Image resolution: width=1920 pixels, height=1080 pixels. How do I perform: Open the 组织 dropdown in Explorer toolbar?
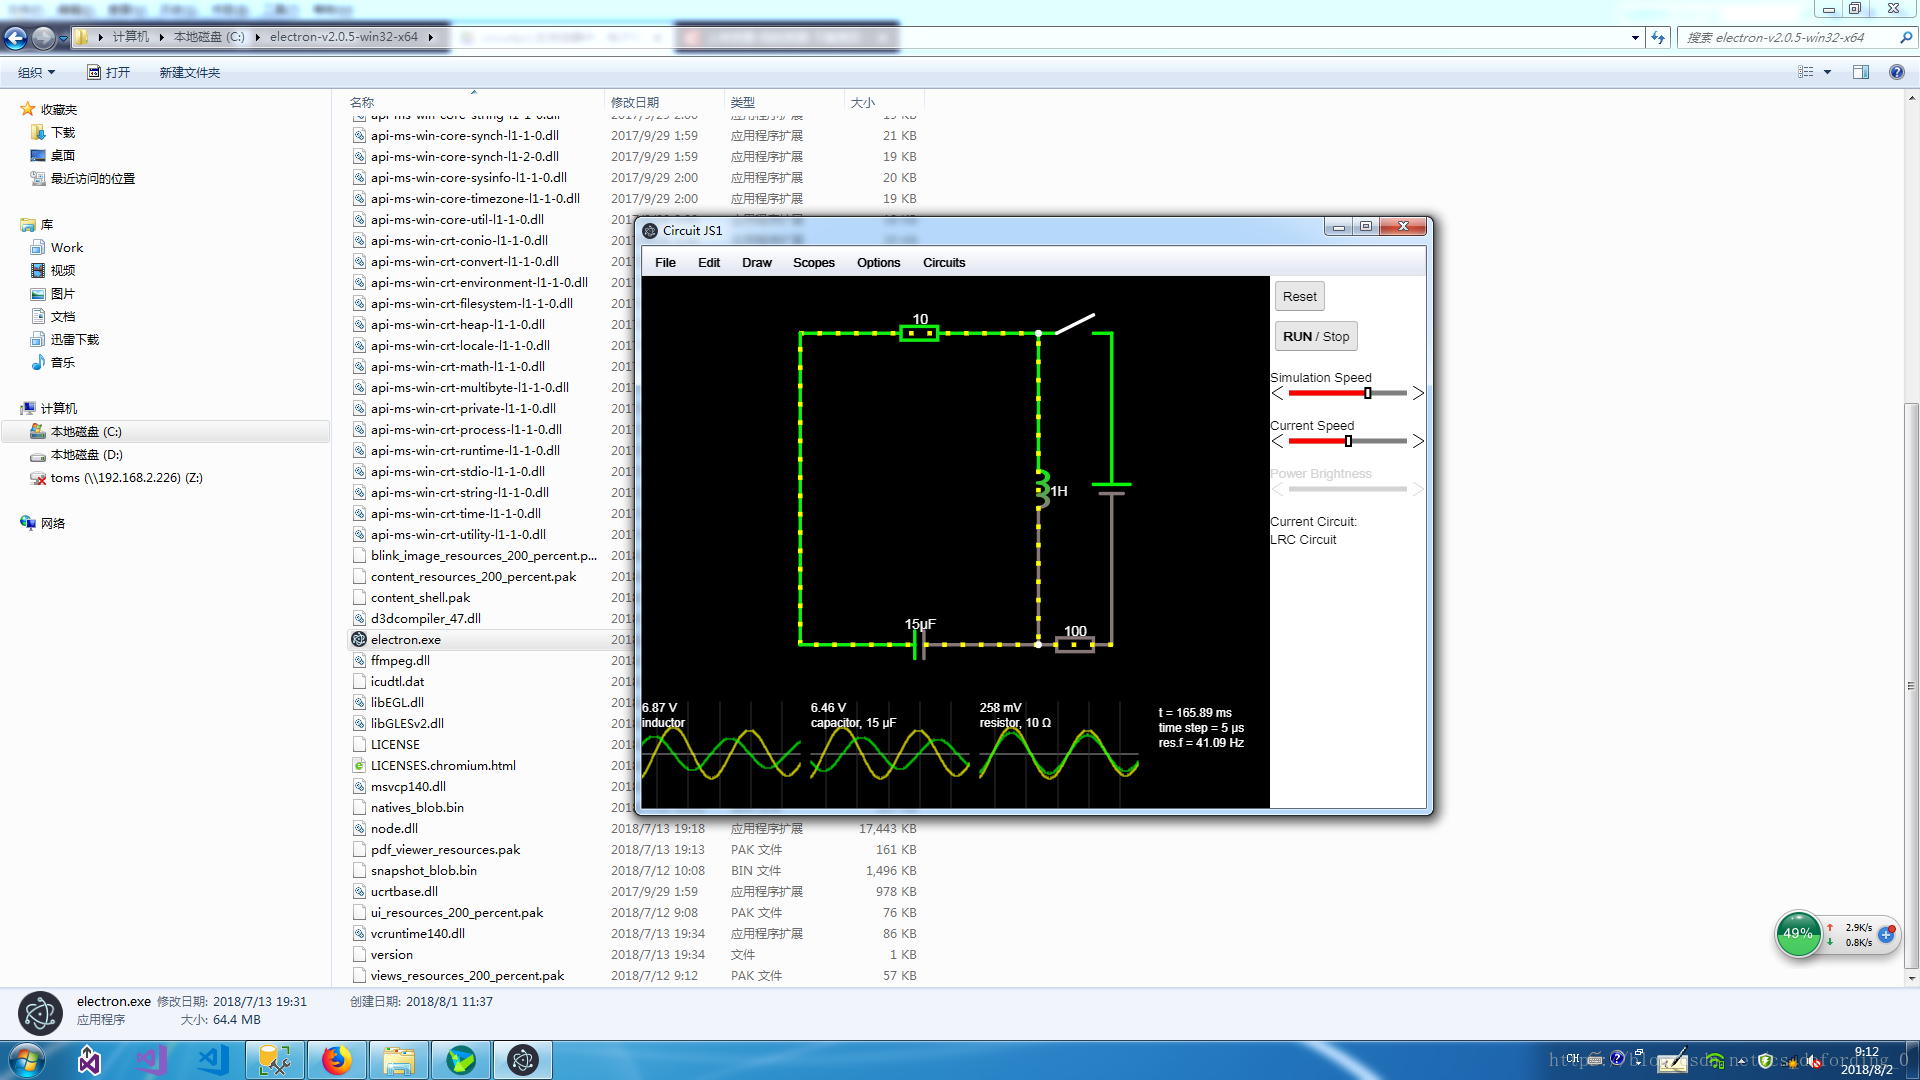(36, 72)
